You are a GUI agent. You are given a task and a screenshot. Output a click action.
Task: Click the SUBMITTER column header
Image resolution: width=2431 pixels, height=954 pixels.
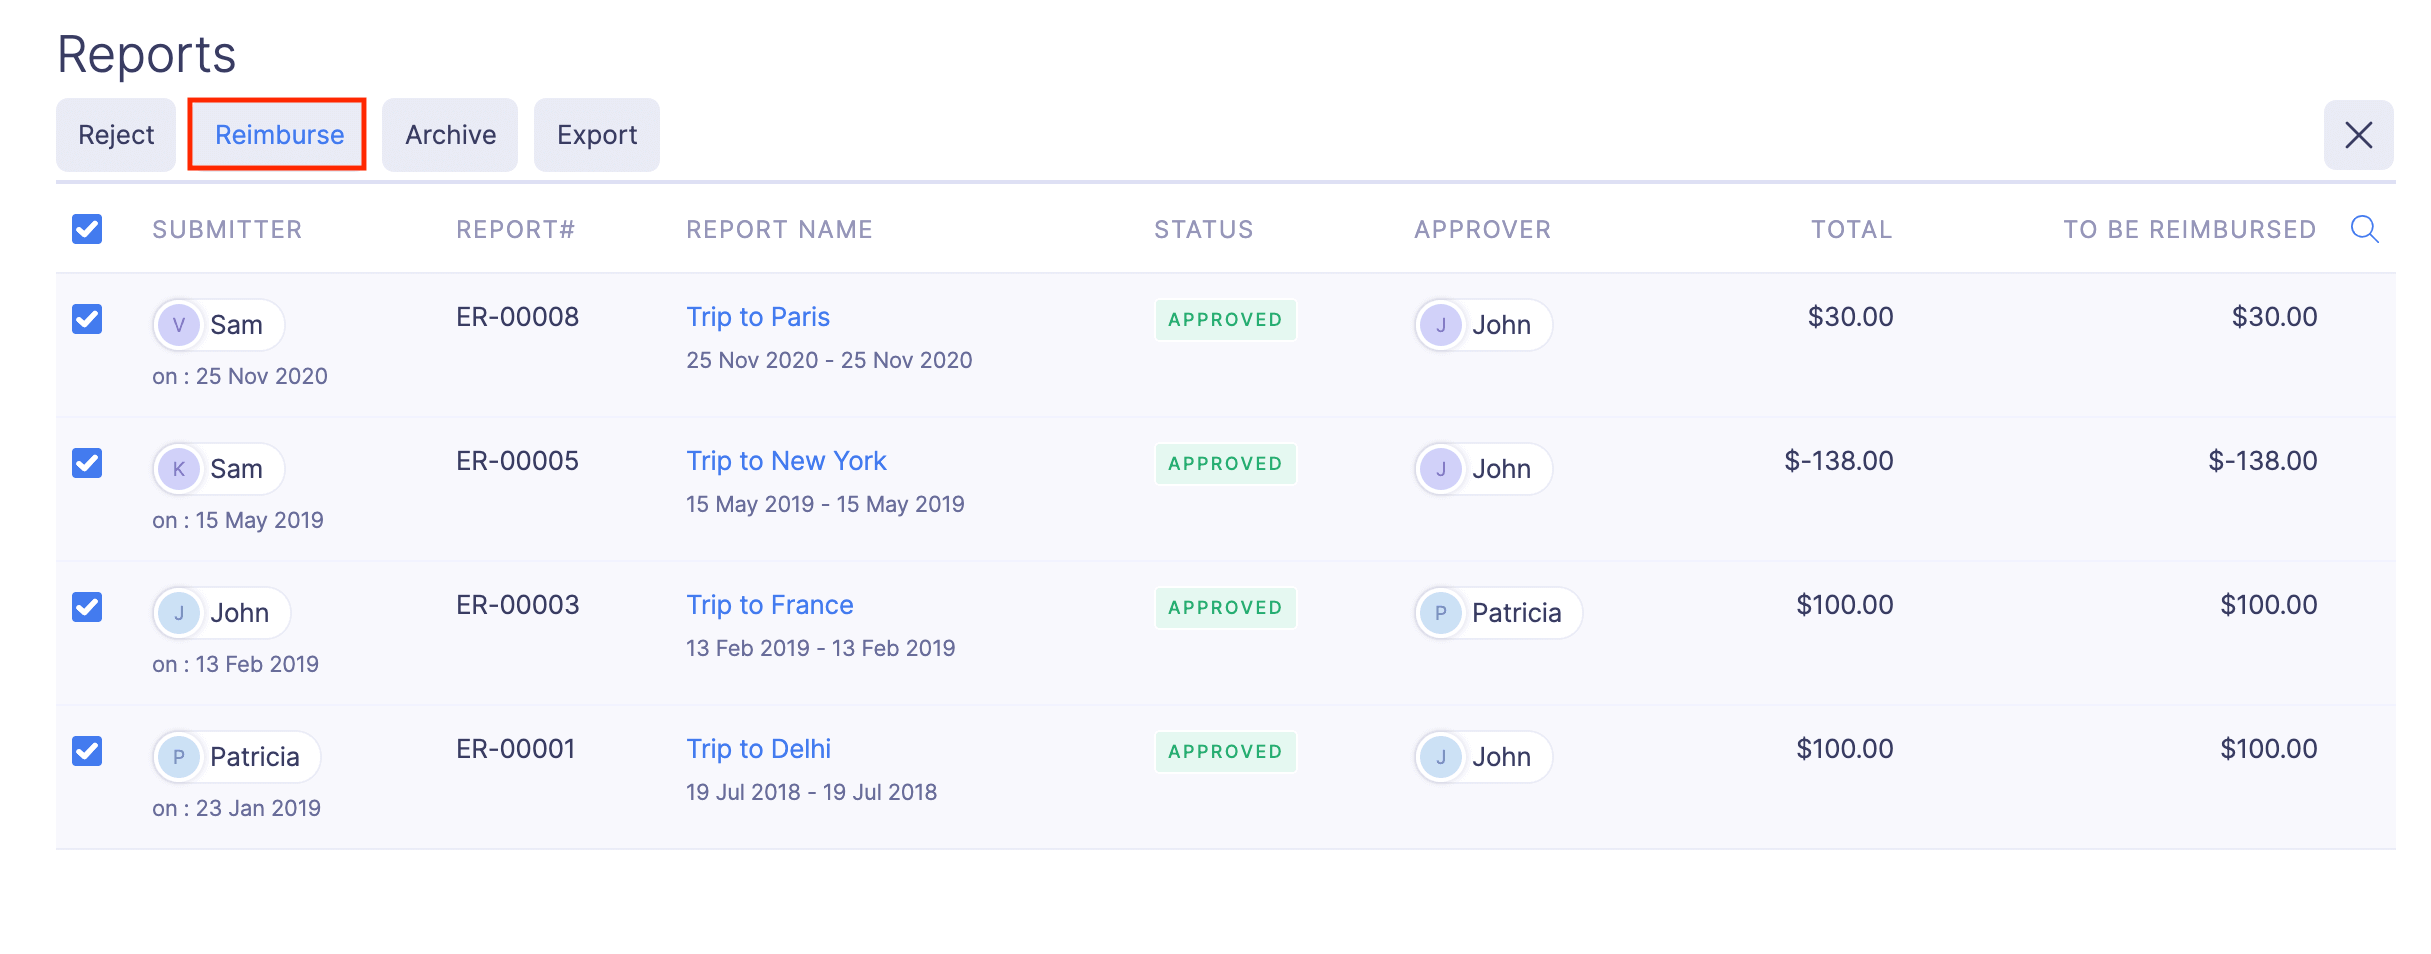coord(227,229)
